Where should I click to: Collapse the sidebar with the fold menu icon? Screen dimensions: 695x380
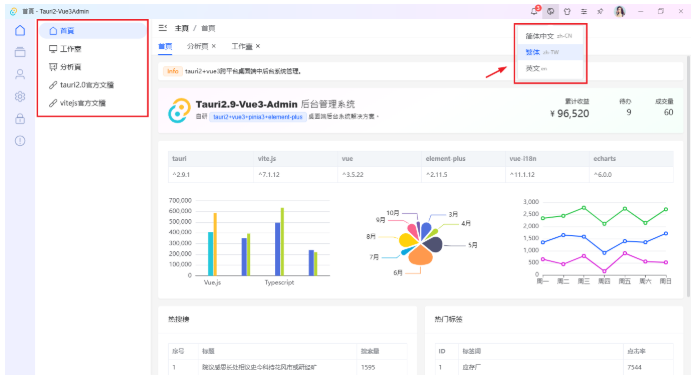(163, 28)
